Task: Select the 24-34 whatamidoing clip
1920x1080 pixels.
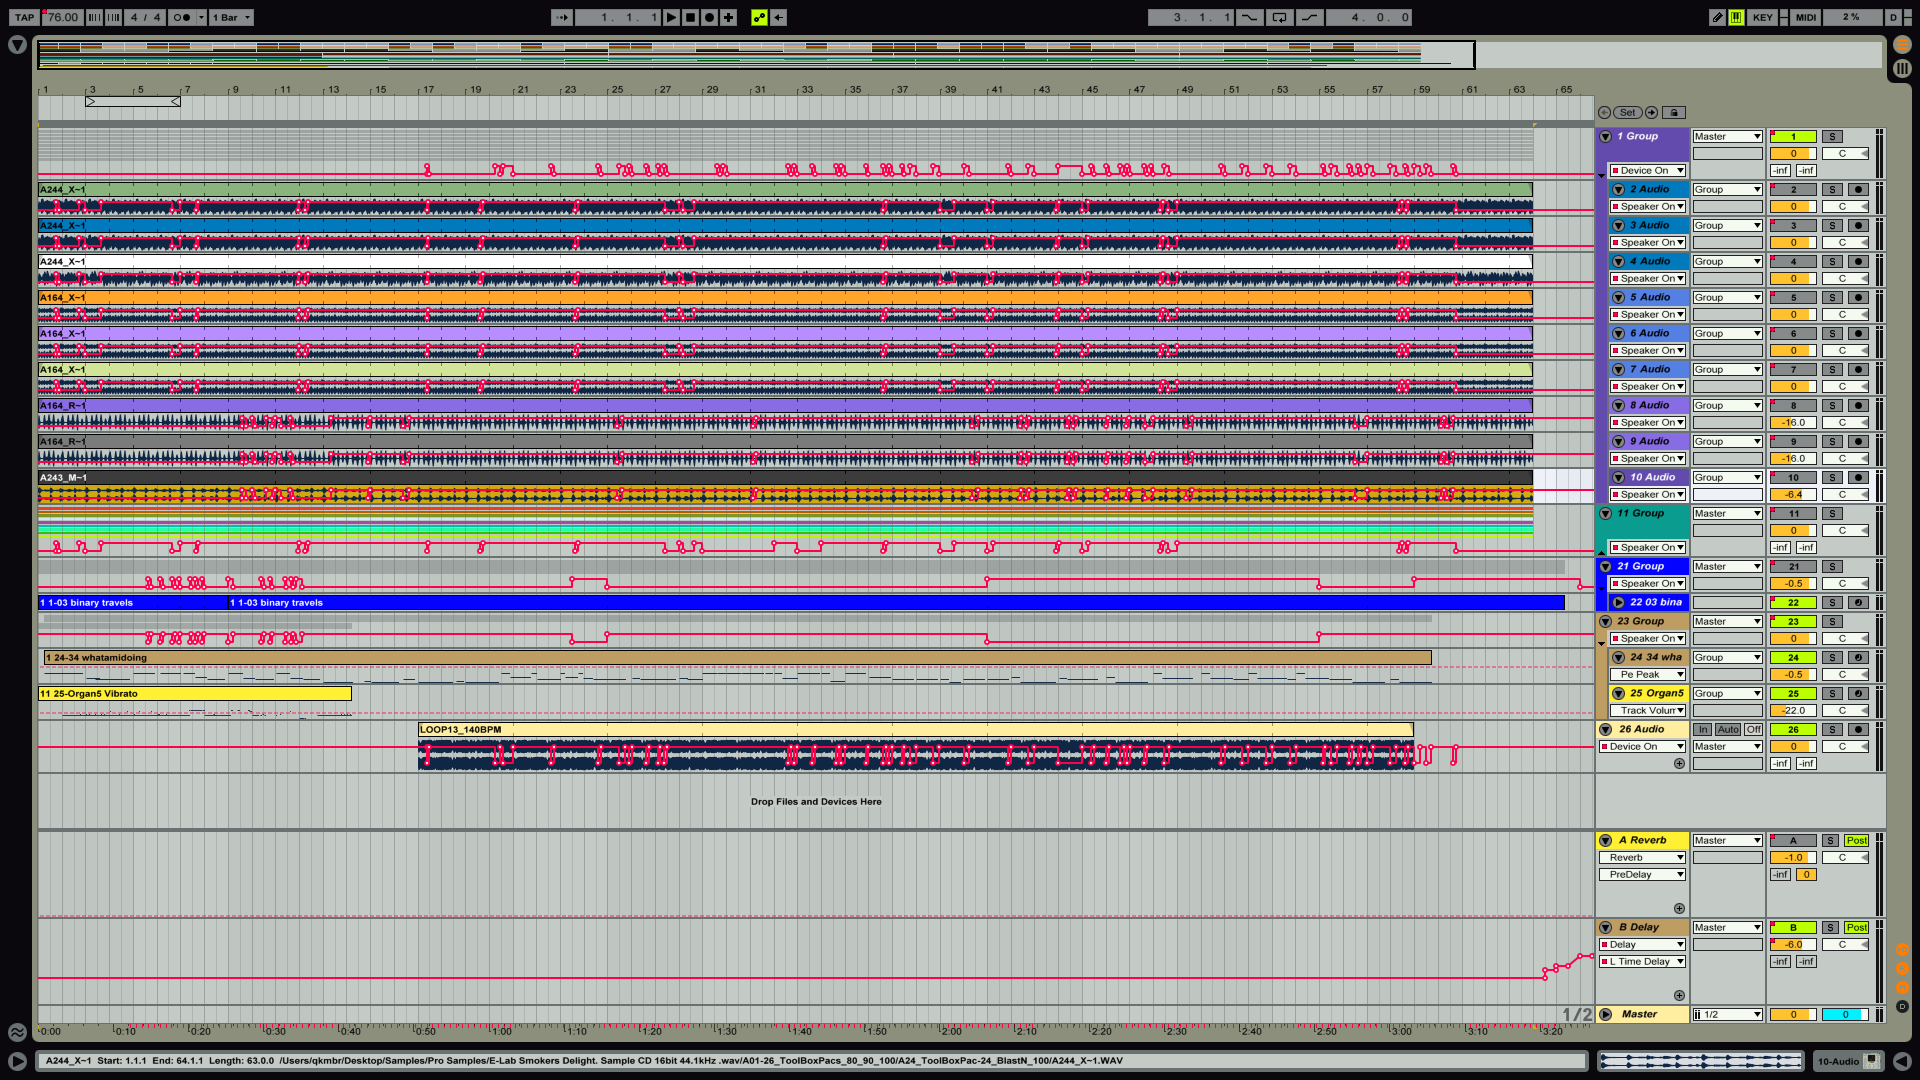Action: [x=737, y=658]
